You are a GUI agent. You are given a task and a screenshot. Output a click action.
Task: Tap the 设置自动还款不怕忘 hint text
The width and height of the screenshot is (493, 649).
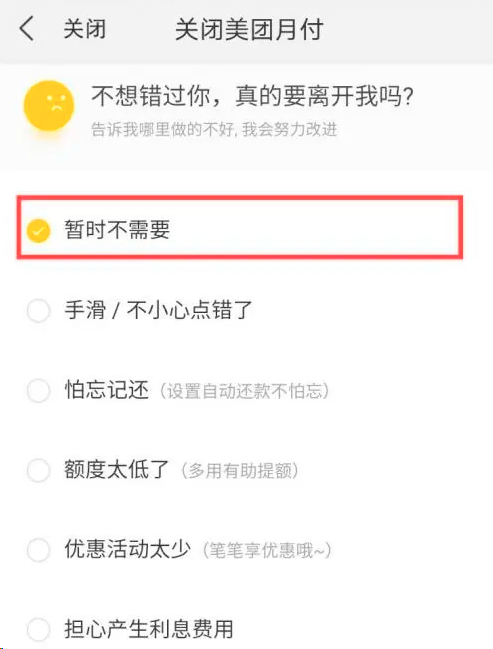coord(244,391)
